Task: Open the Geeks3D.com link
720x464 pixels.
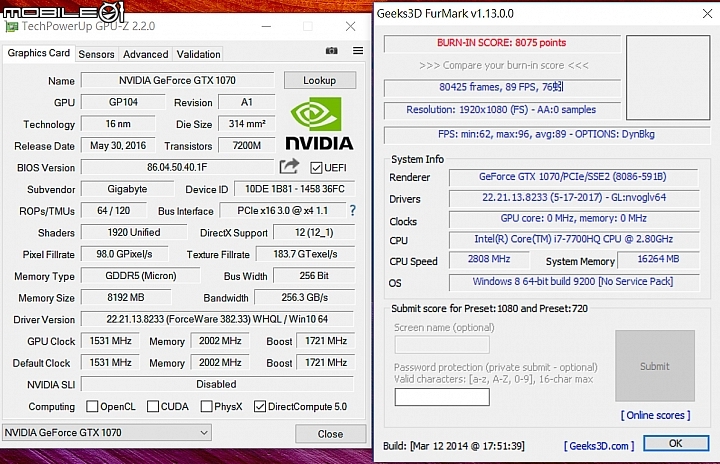Action: pyautogui.click(x=599, y=446)
